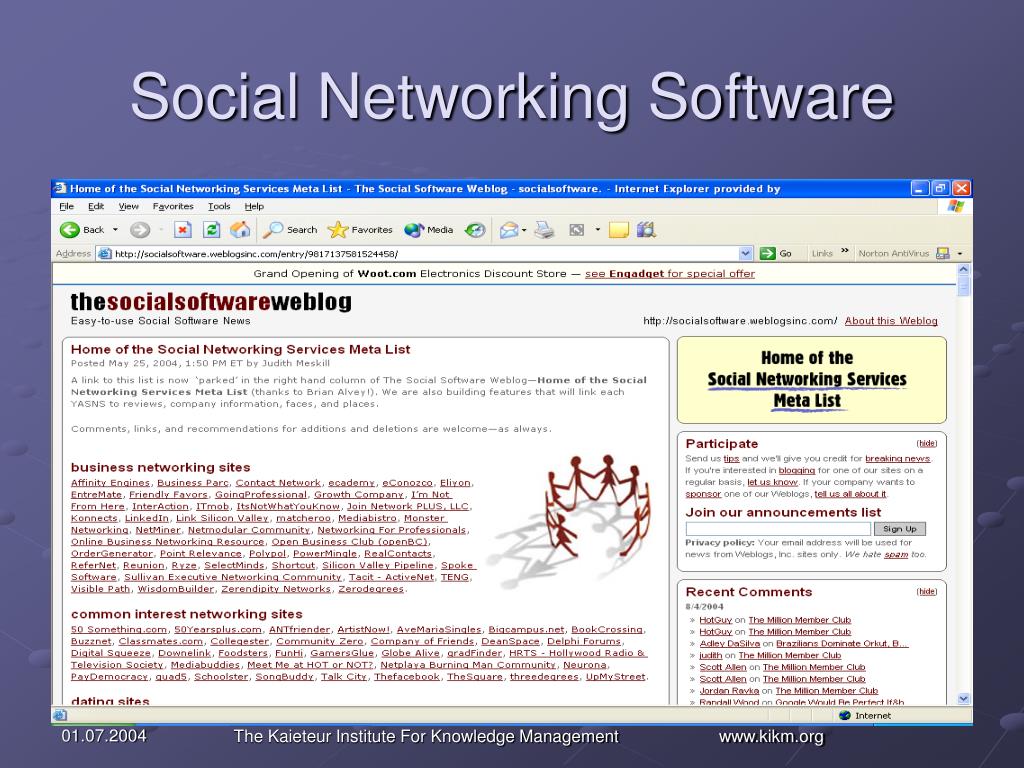This screenshot has height=768, width=1024.
Task: Click the Sign Up button
Action: 900,529
